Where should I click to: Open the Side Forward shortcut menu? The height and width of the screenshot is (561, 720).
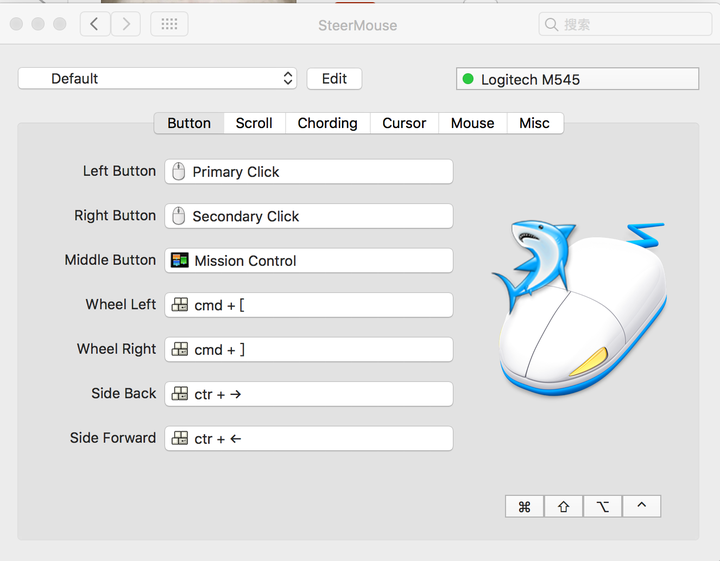coord(309,438)
